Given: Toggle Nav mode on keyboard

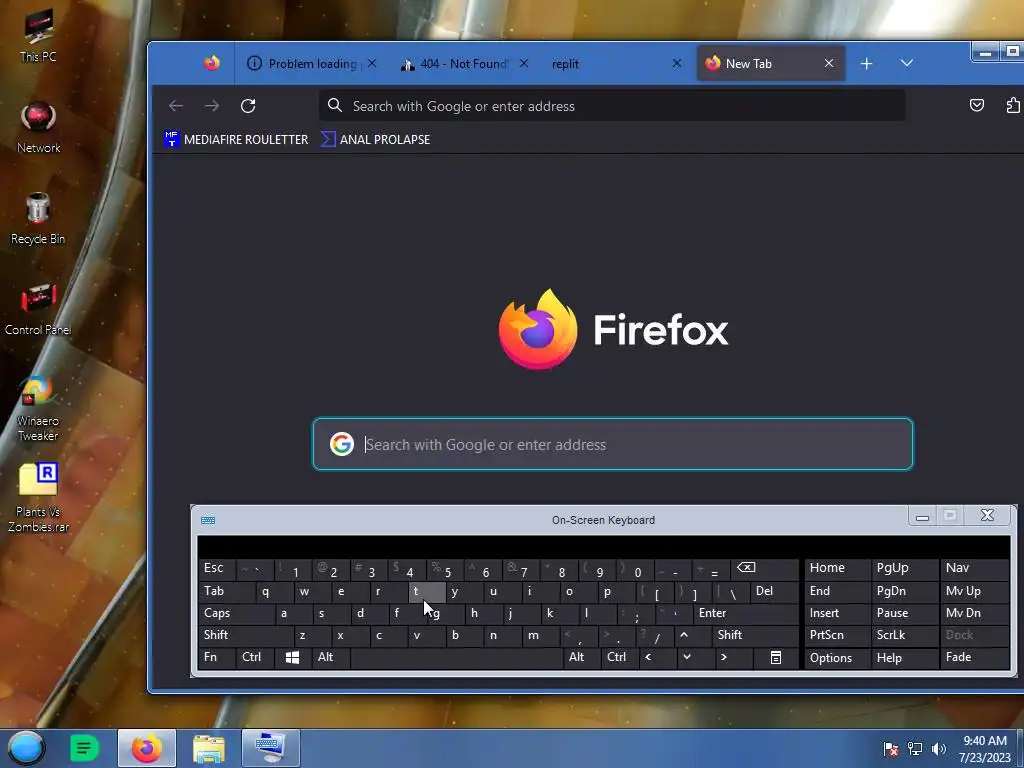Looking at the screenshot, I should click(974, 568).
